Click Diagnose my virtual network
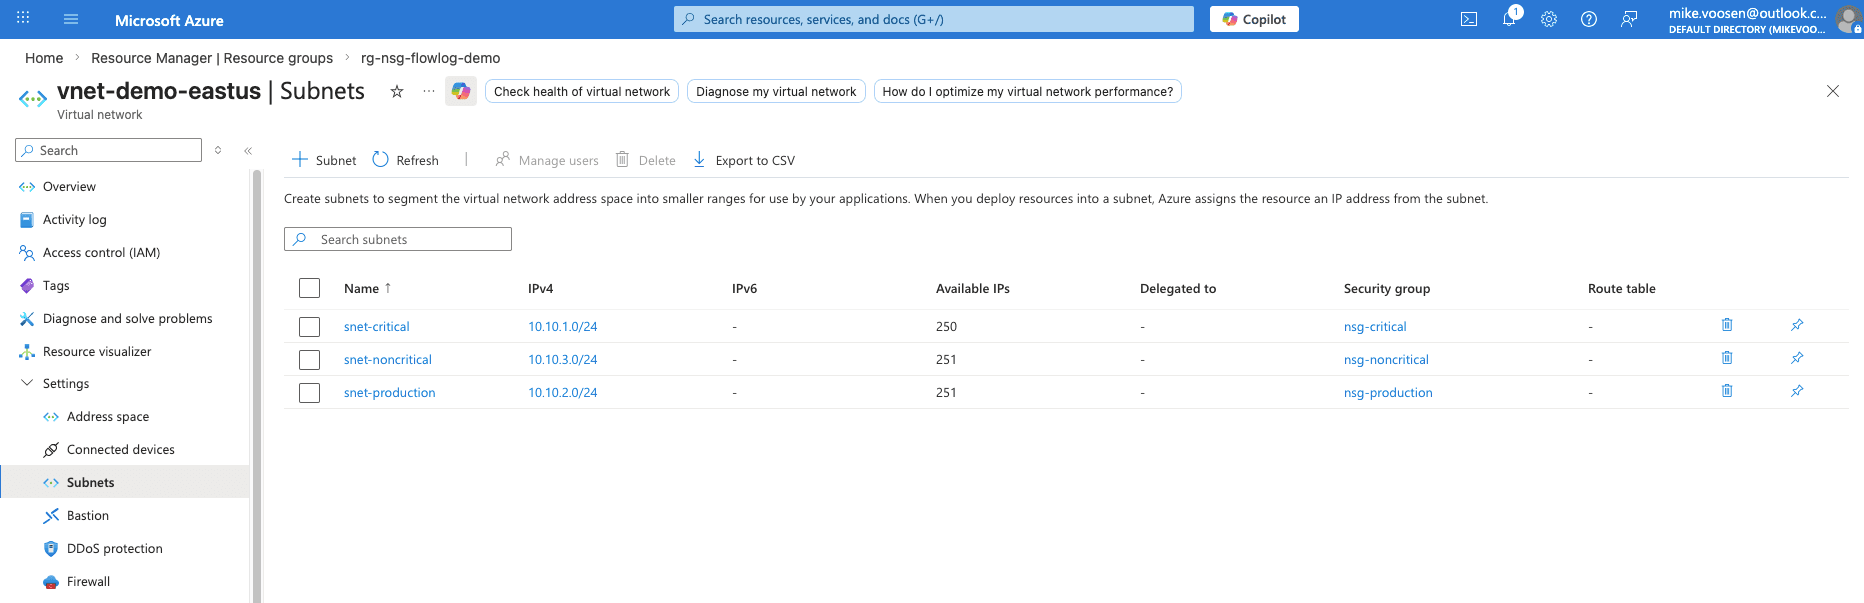1864x603 pixels. pos(776,91)
